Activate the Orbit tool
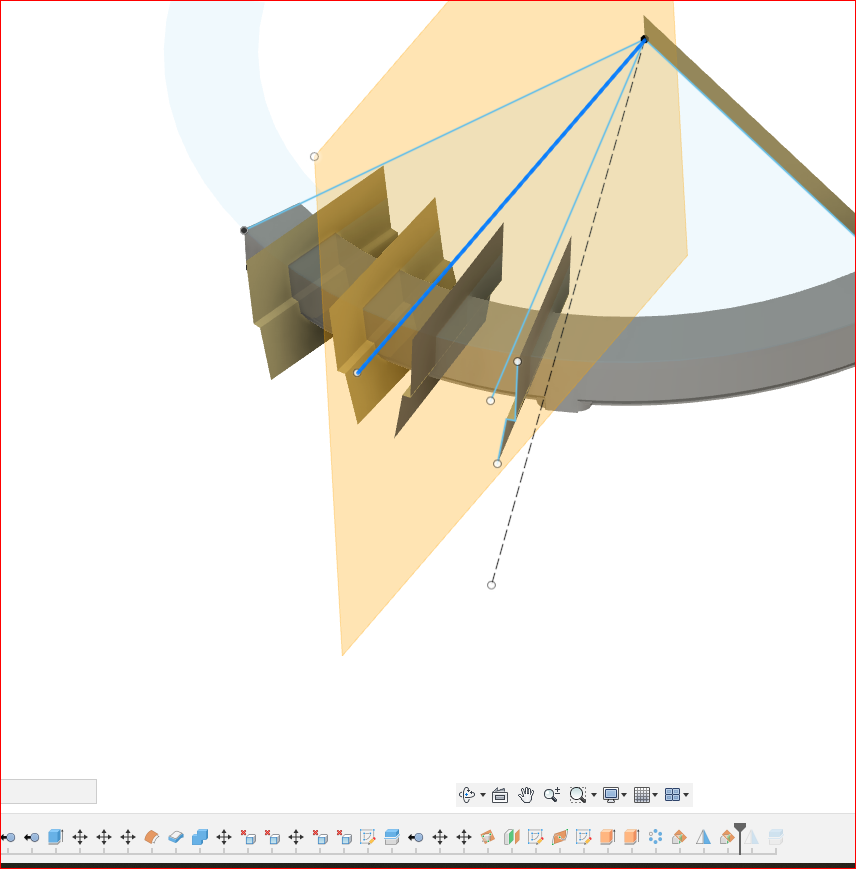The image size is (856, 869). click(466, 794)
